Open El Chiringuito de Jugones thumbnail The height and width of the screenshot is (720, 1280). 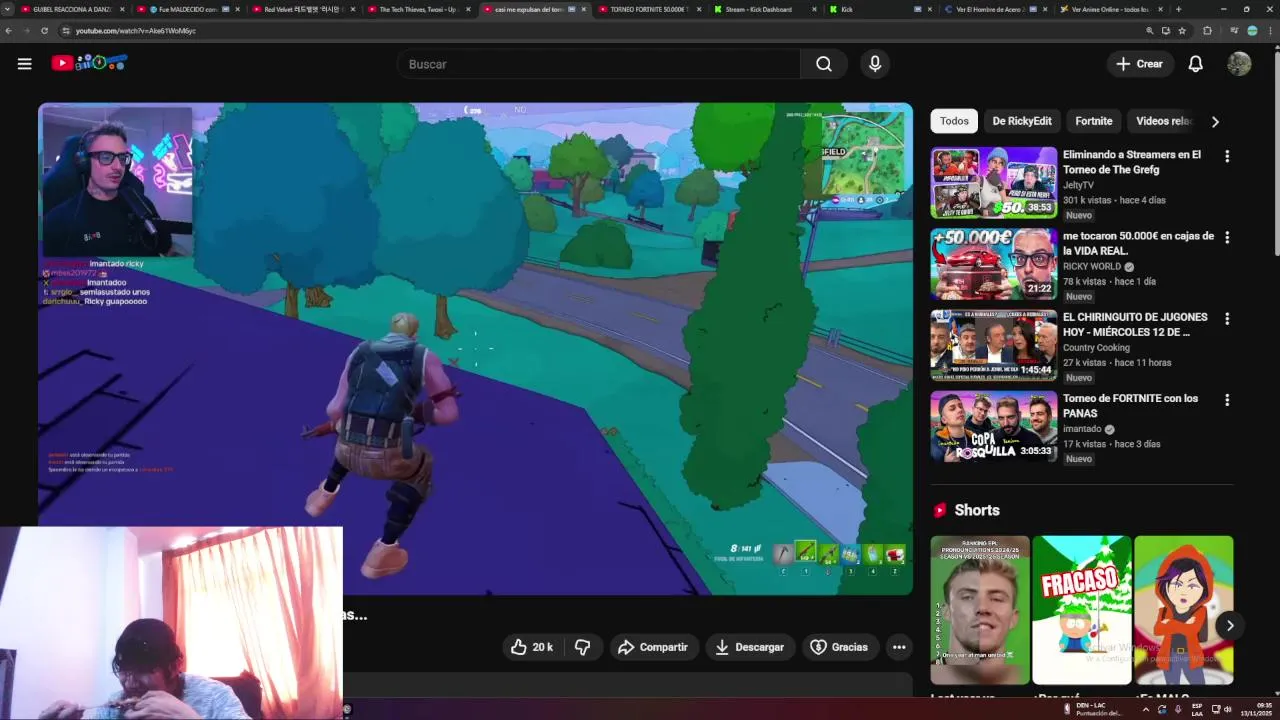[x=994, y=345]
